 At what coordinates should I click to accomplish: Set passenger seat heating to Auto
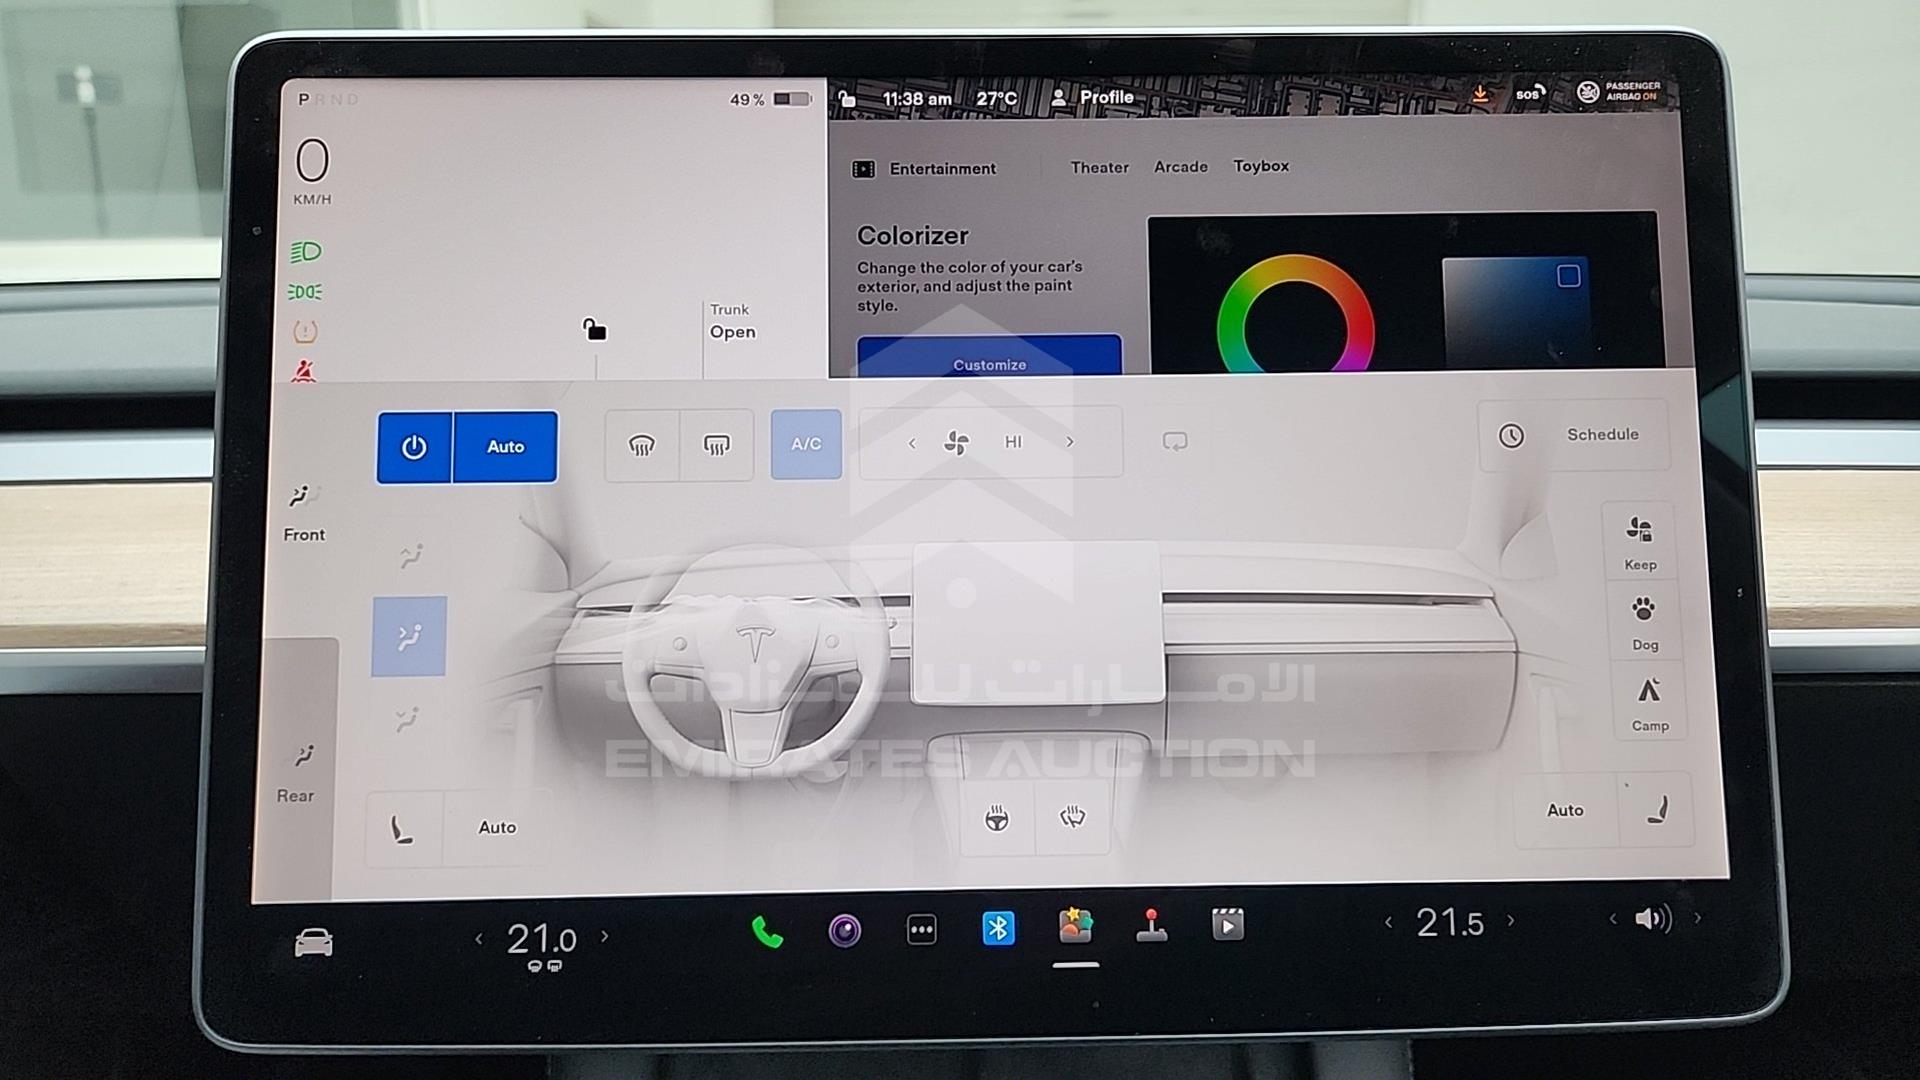[1565, 811]
